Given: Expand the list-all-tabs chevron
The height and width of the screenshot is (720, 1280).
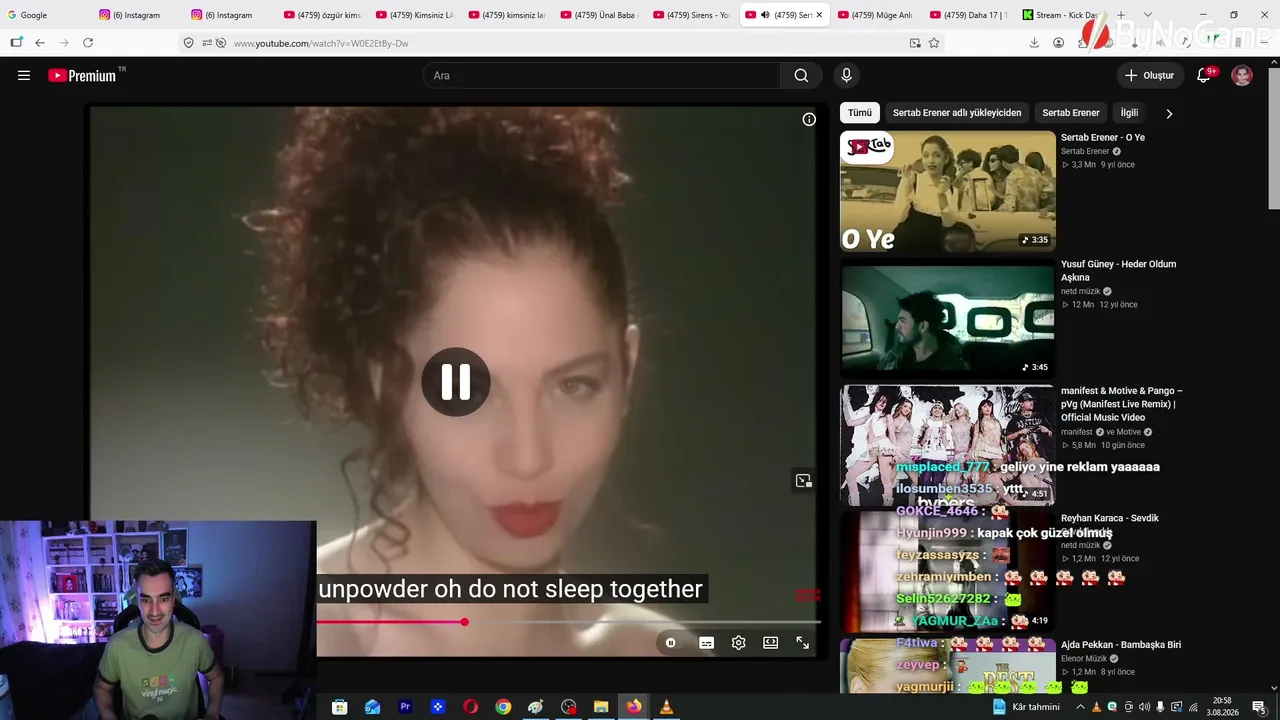Looking at the screenshot, I should [x=1148, y=15].
